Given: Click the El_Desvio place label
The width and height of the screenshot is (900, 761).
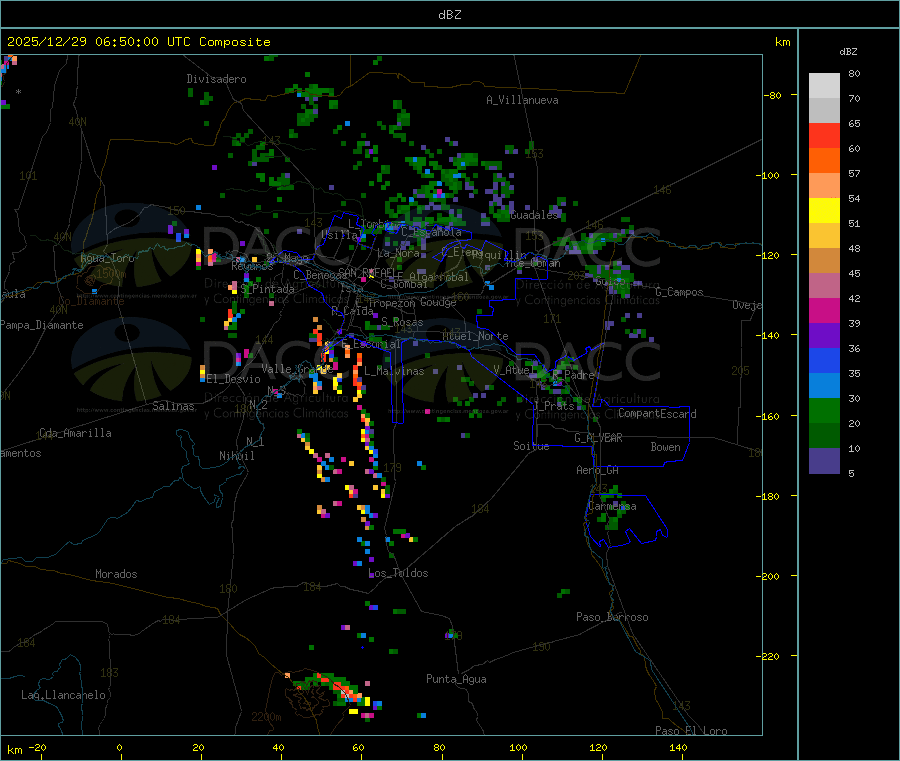Looking at the screenshot, I should click(234, 379).
